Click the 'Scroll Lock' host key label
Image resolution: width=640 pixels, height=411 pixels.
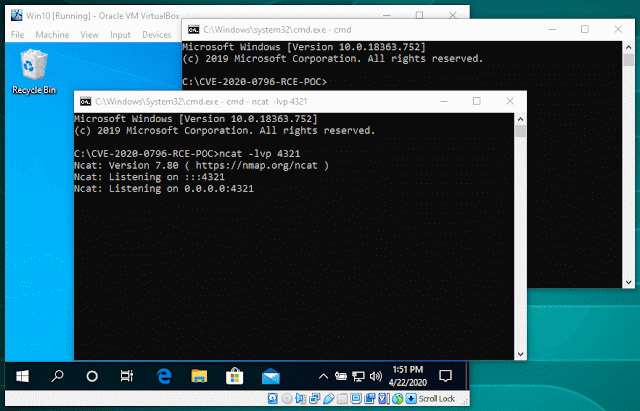[x=437, y=399]
